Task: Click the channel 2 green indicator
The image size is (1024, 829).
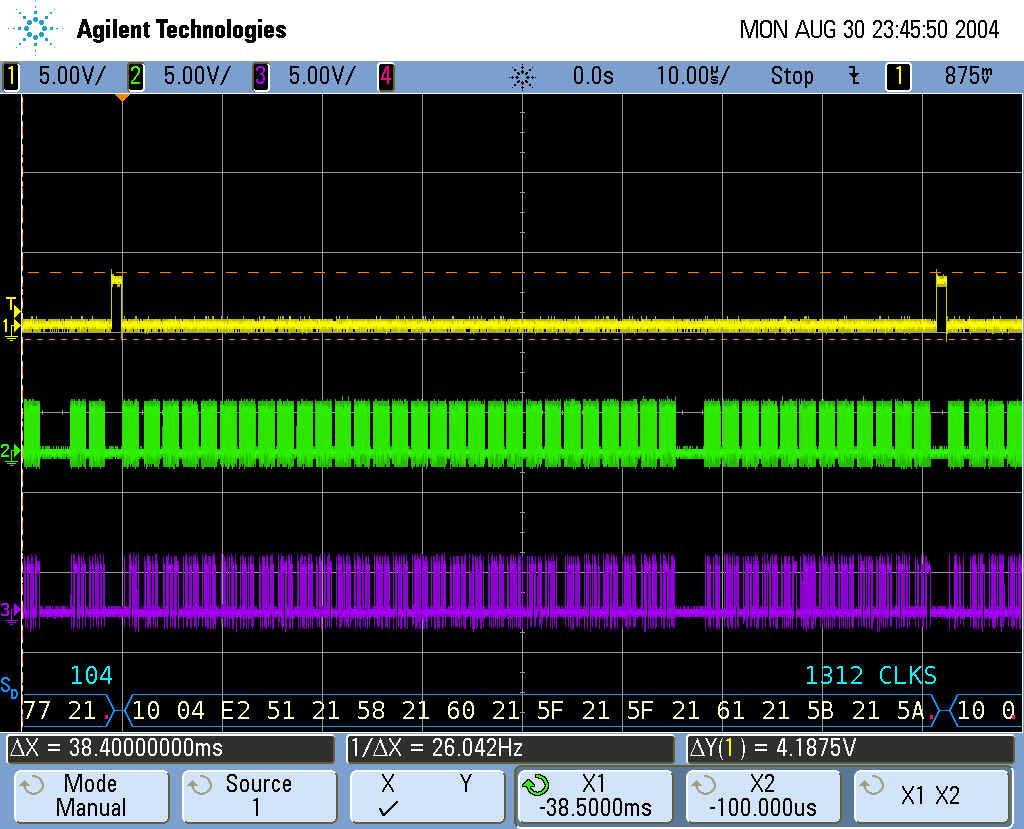Action: coord(136,76)
